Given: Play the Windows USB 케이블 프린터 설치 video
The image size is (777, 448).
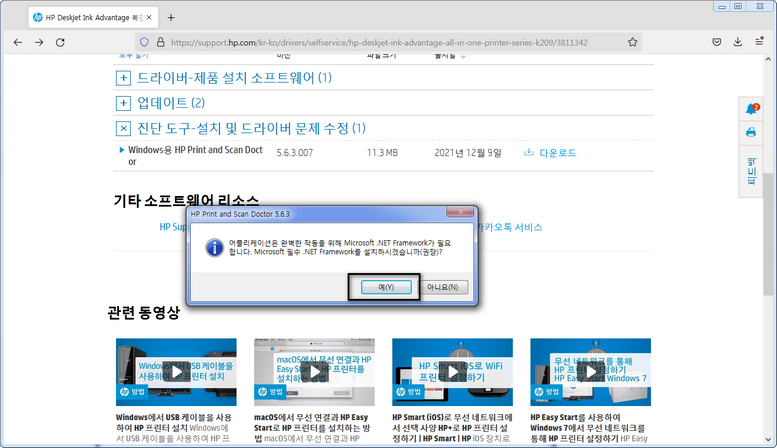Looking at the screenshot, I should pyautogui.click(x=176, y=372).
